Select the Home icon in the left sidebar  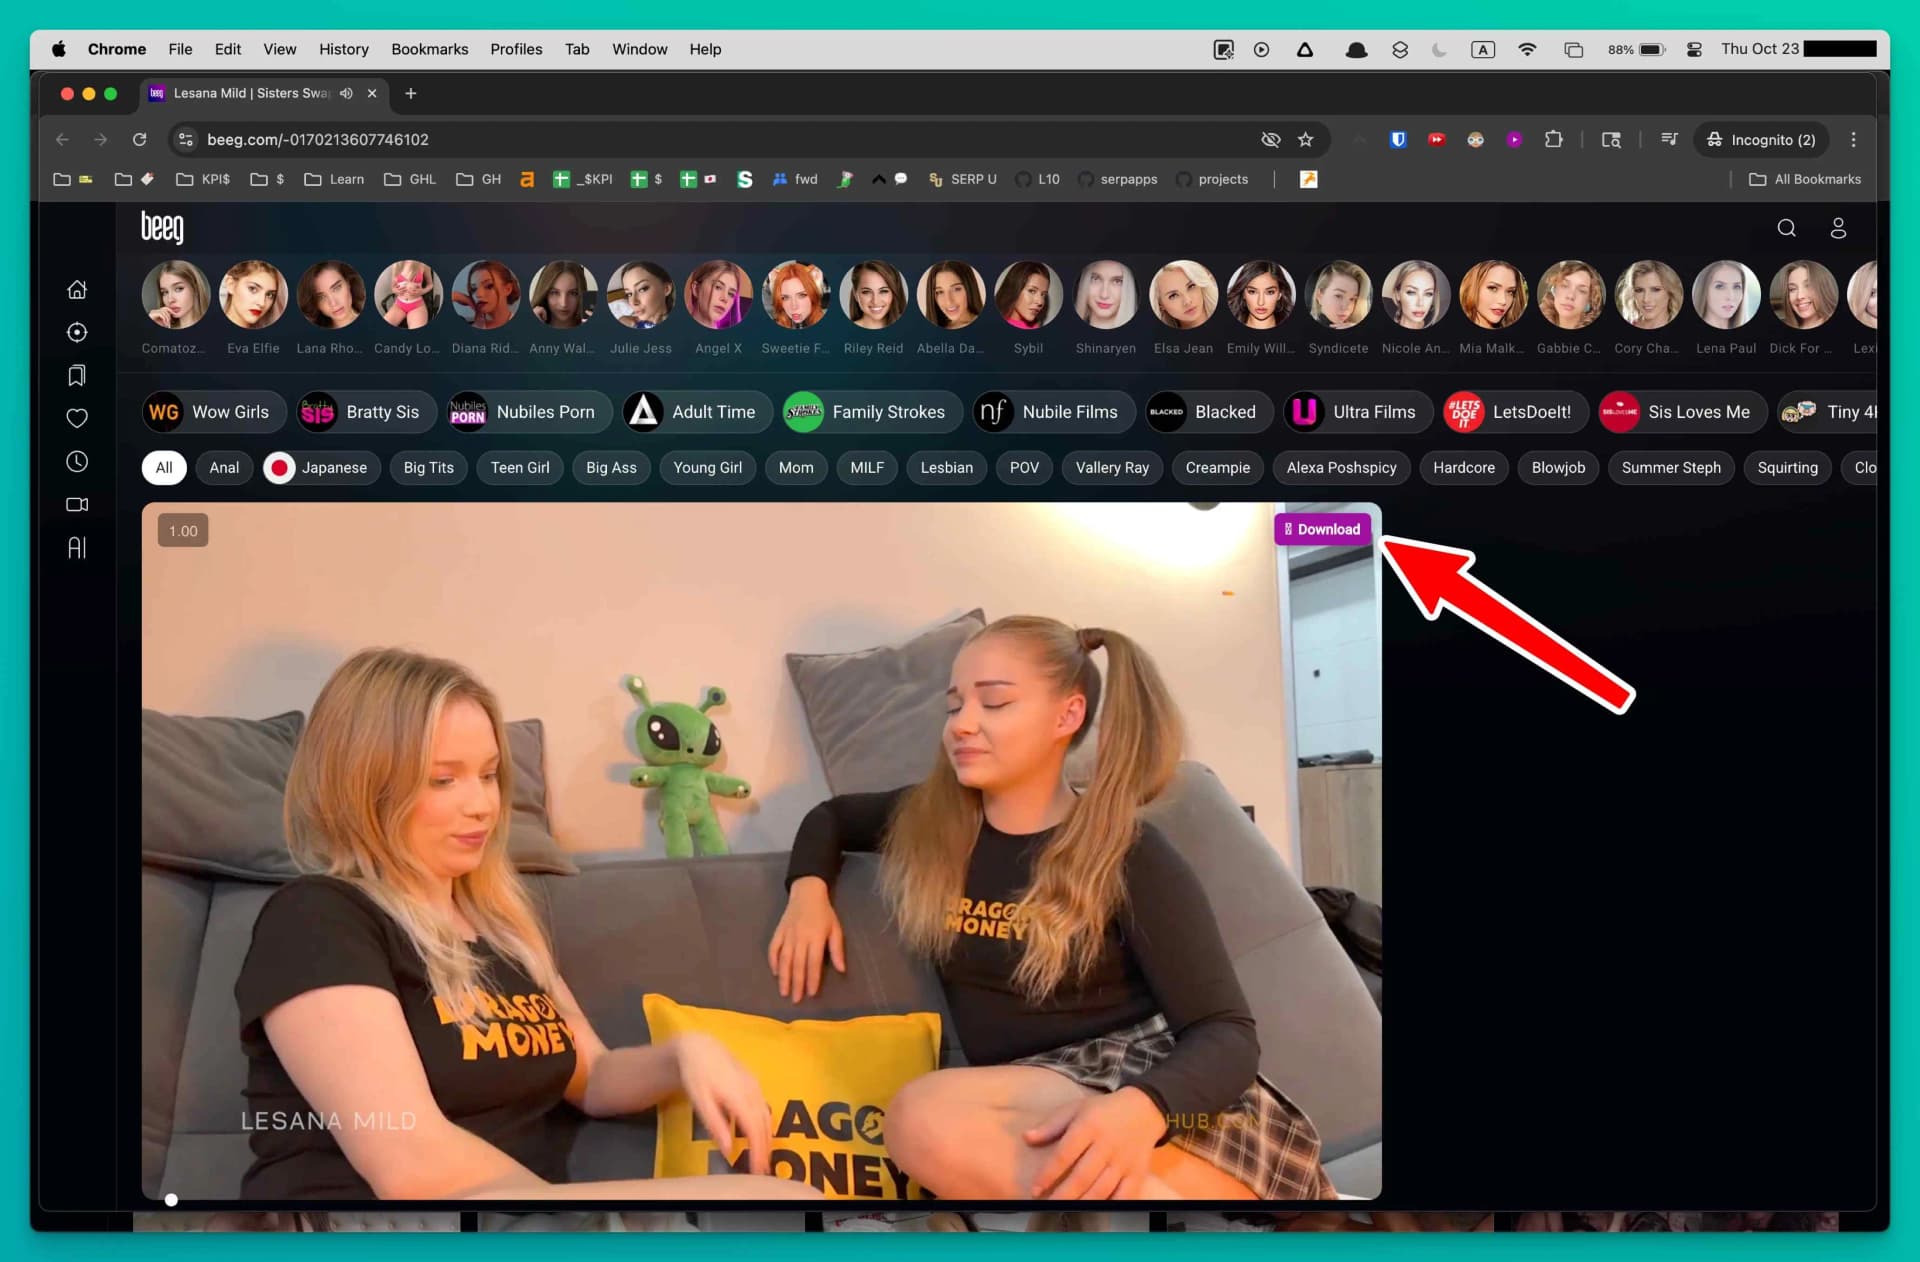click(x=77, y=289)
